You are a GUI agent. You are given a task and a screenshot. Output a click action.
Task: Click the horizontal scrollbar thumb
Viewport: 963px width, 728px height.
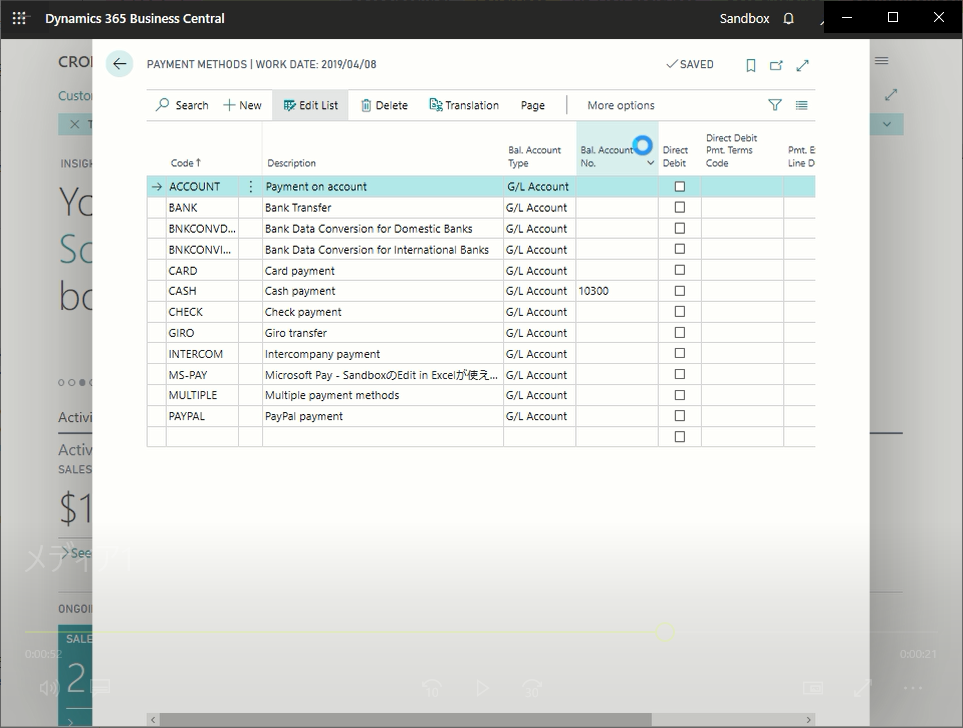pos(405,719)
